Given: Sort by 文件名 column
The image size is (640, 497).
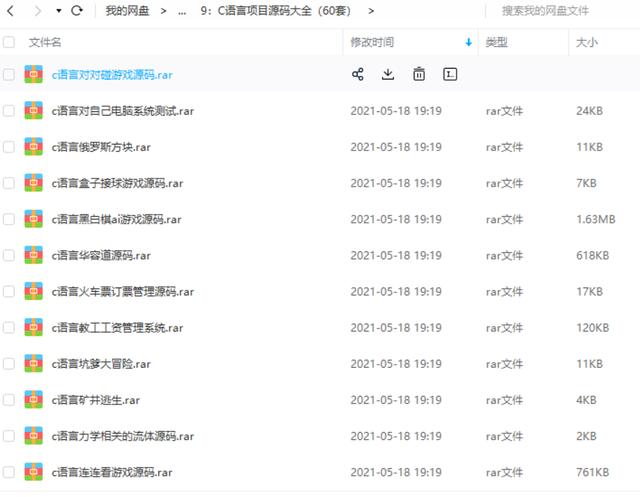Looking at the screenshot, I should (45, 42).
